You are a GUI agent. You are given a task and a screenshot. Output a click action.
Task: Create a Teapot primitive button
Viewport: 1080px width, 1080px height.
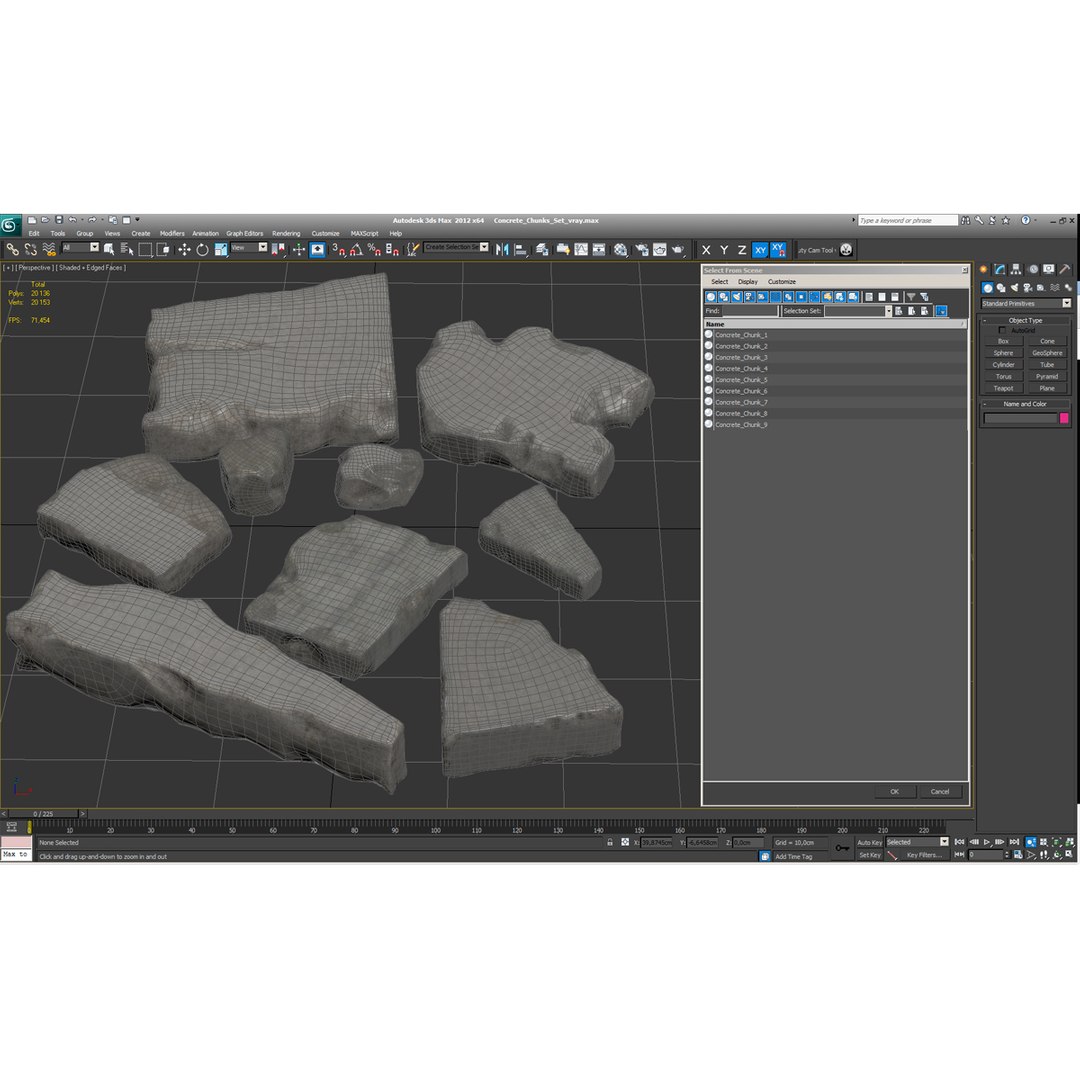[x=1003, y=388]
